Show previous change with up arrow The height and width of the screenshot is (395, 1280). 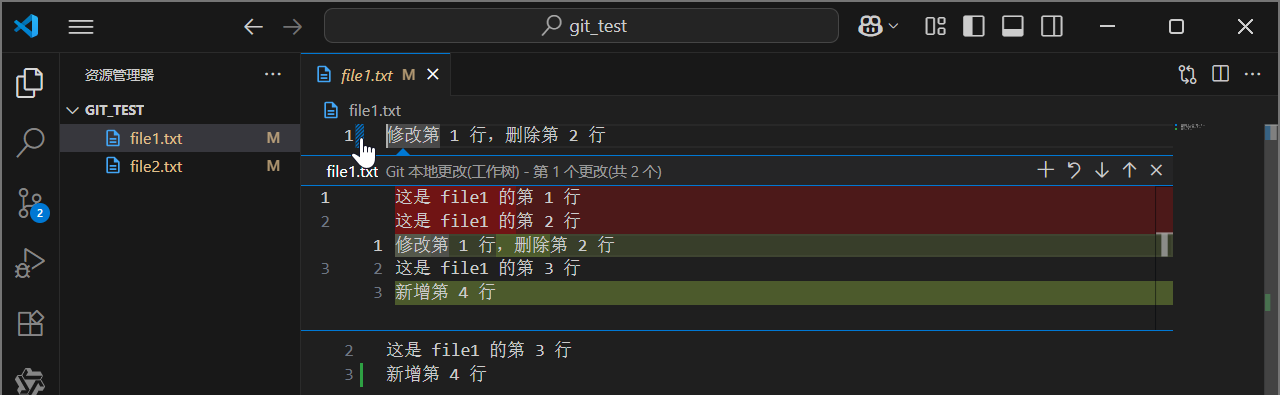[1129, 170]
